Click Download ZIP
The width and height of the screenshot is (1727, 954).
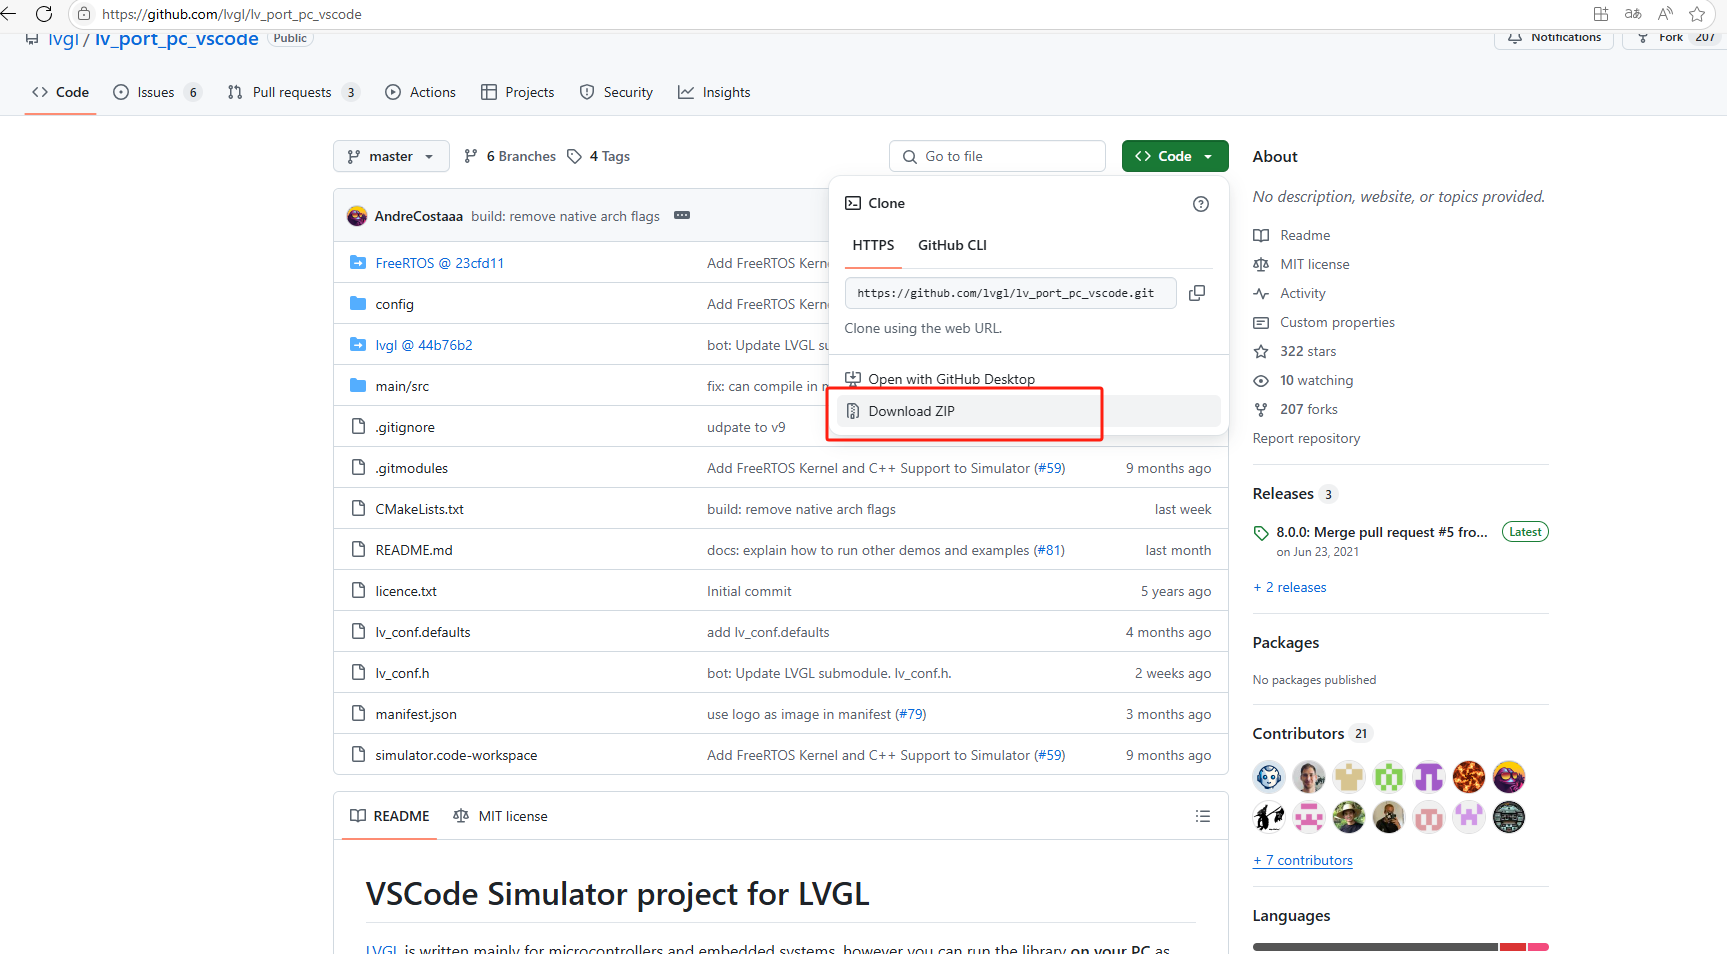(x=1029, y=411)
